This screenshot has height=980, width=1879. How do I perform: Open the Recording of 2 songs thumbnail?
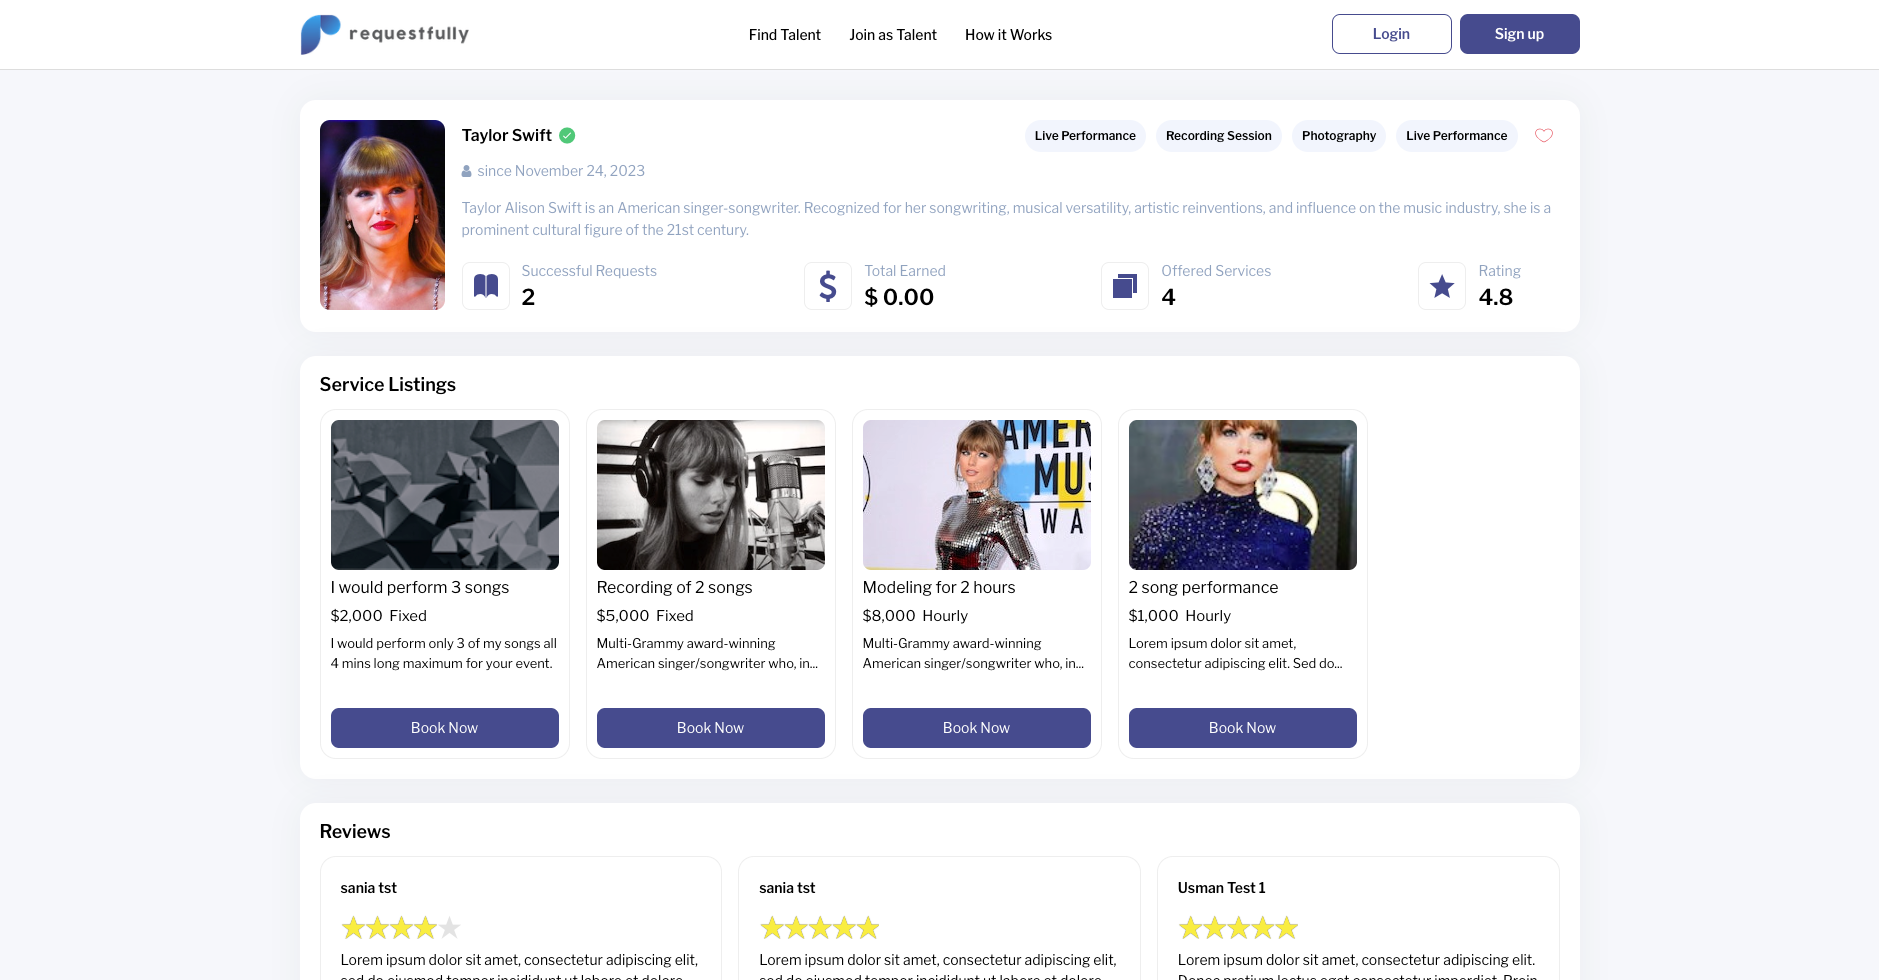711,495
